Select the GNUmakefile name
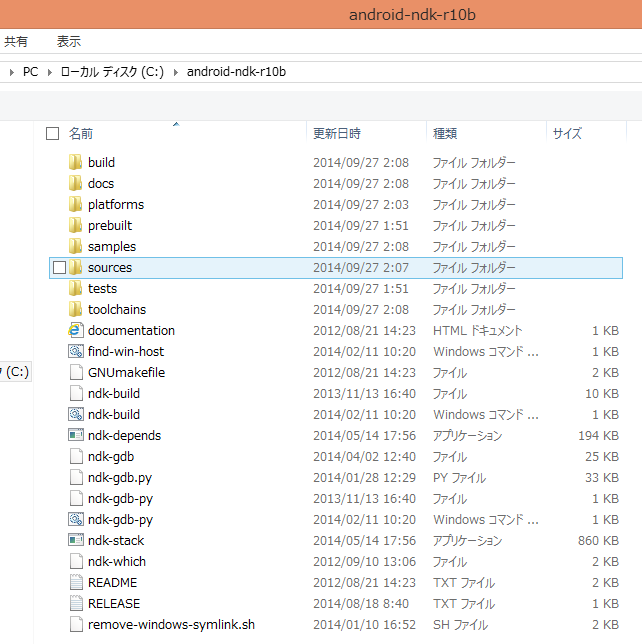Image resolution: width=642 pixels, height=644 pixels. tap(127, 373)
